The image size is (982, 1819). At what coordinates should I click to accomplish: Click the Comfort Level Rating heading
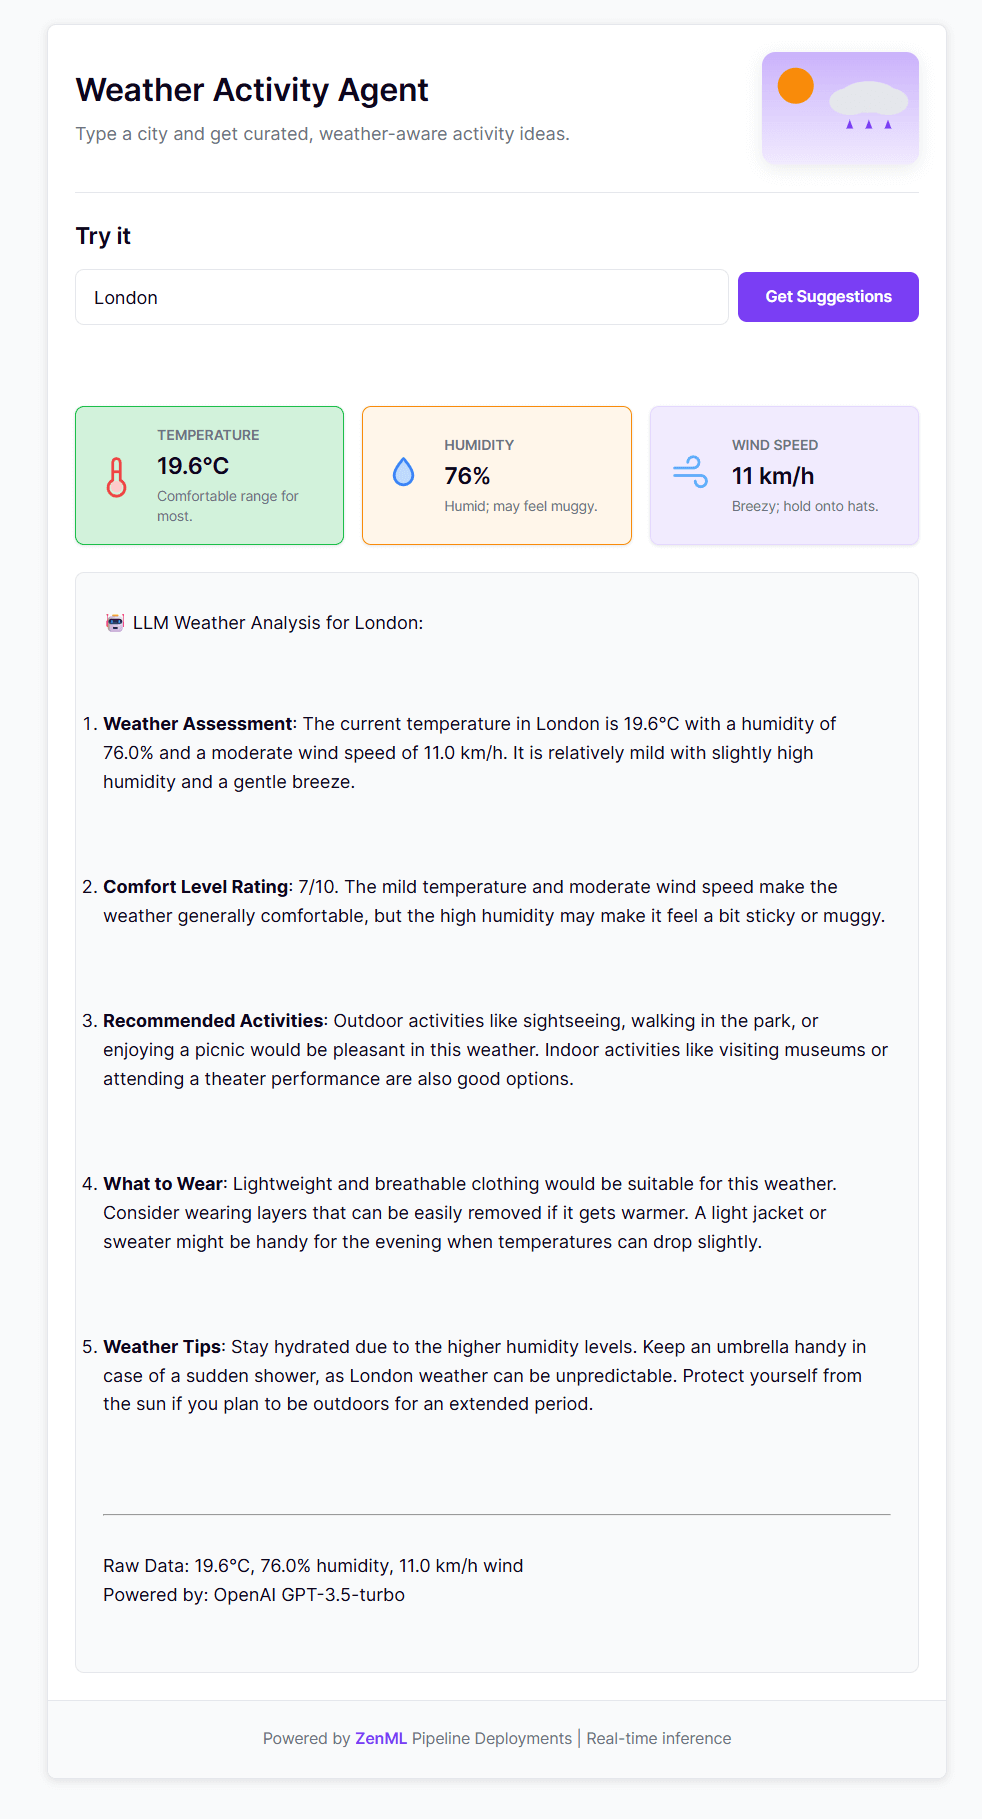point(197,887)
